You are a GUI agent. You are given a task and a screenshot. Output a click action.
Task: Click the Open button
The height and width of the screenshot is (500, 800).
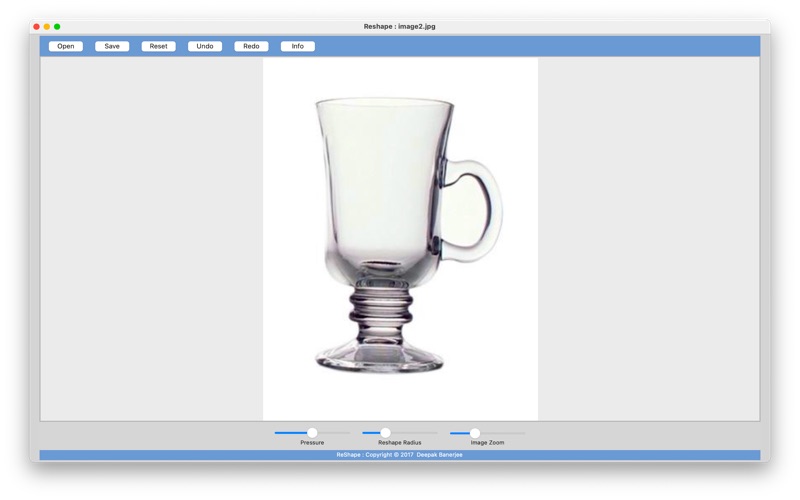point(66,46)
